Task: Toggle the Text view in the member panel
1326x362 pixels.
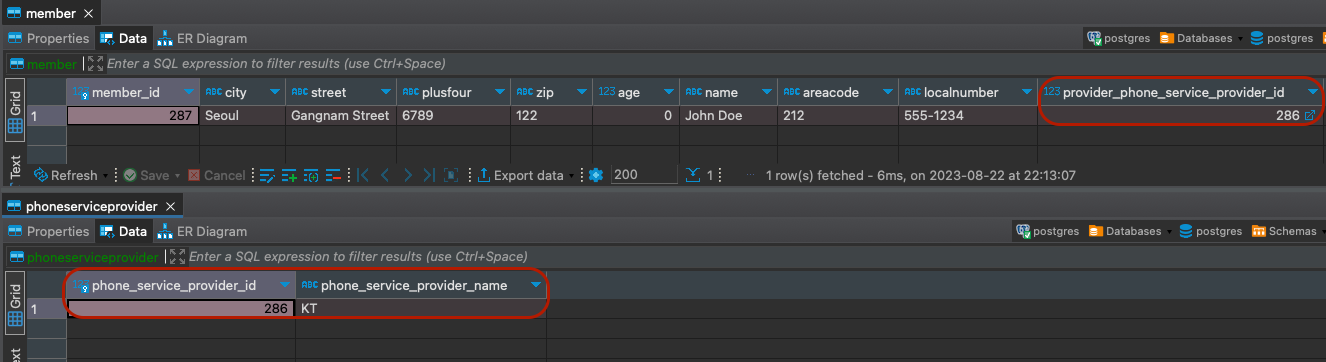Action: pyautogui.click(x=15, y=167)
